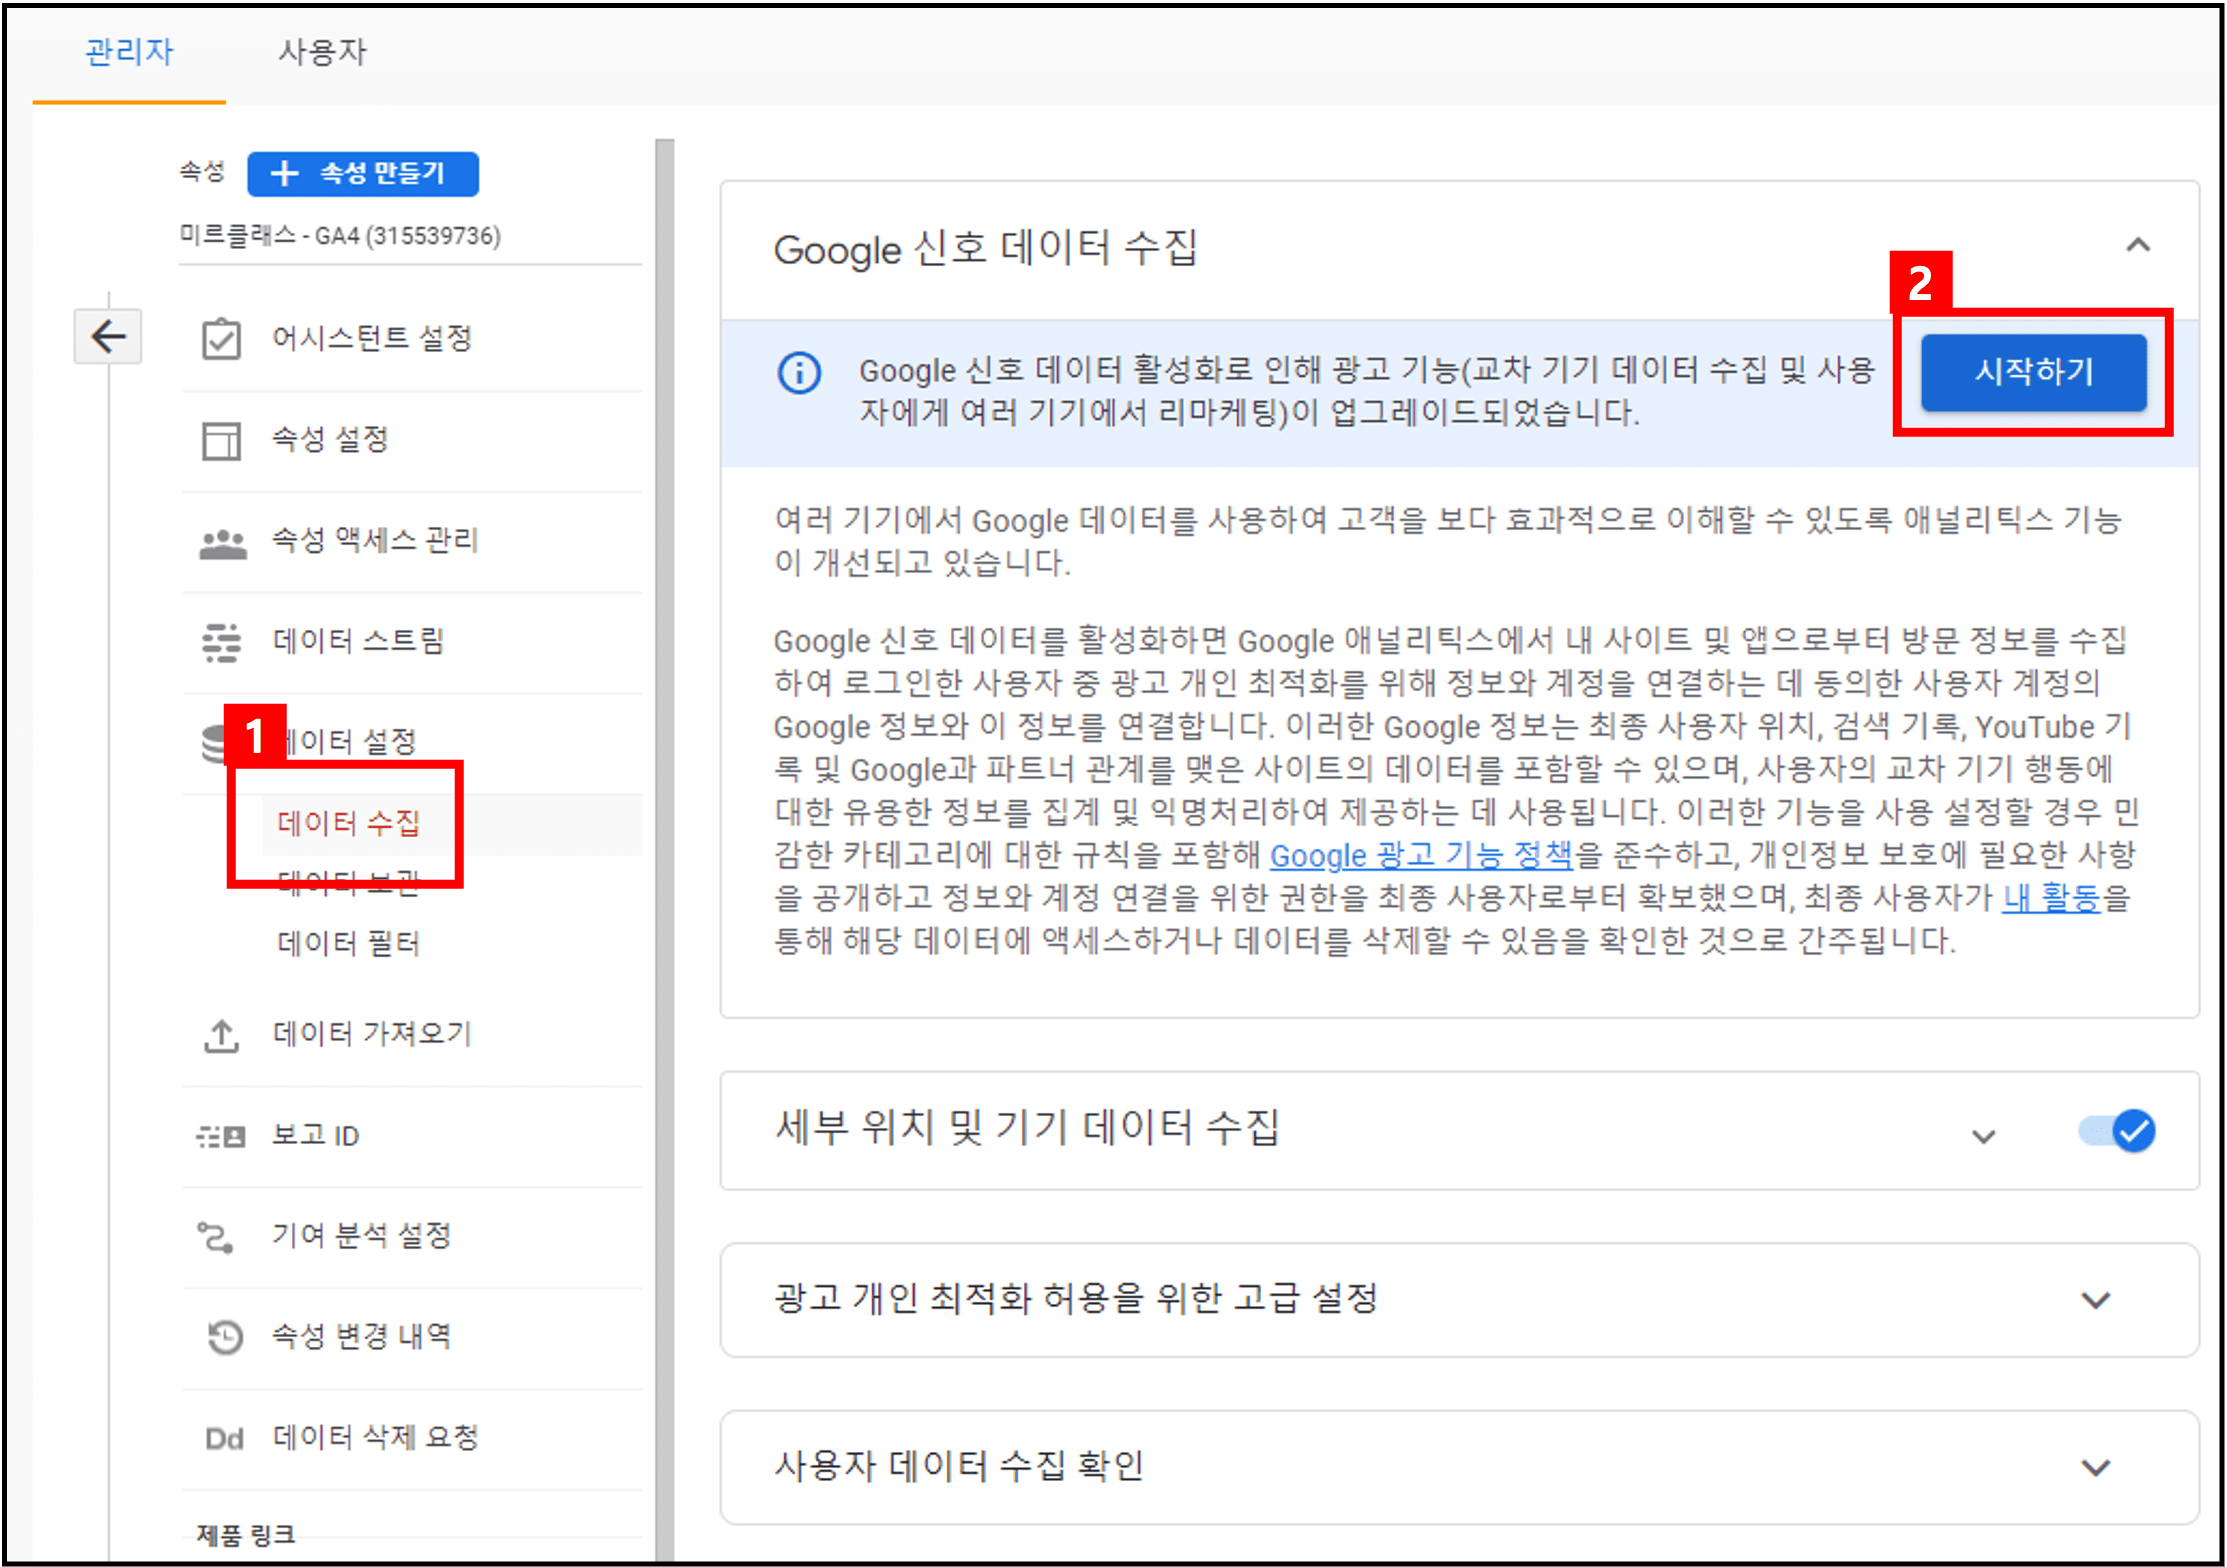This screenshot has height=1567, width=2227.
Task: Click the 보고 ID icon
Action: click(221, 1136)
